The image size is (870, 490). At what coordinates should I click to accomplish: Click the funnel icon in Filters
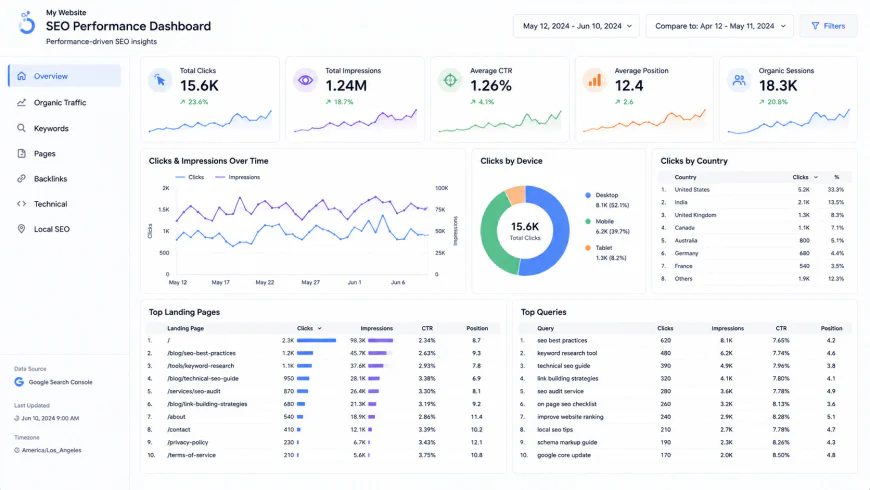tap(815, 26)
